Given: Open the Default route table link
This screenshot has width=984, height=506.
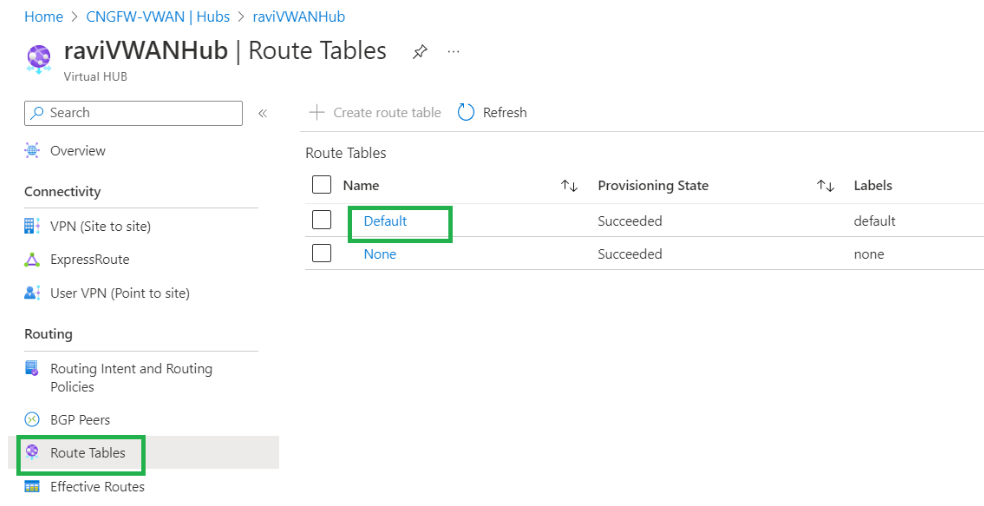Looking at the screenshot, I should 385,221.
